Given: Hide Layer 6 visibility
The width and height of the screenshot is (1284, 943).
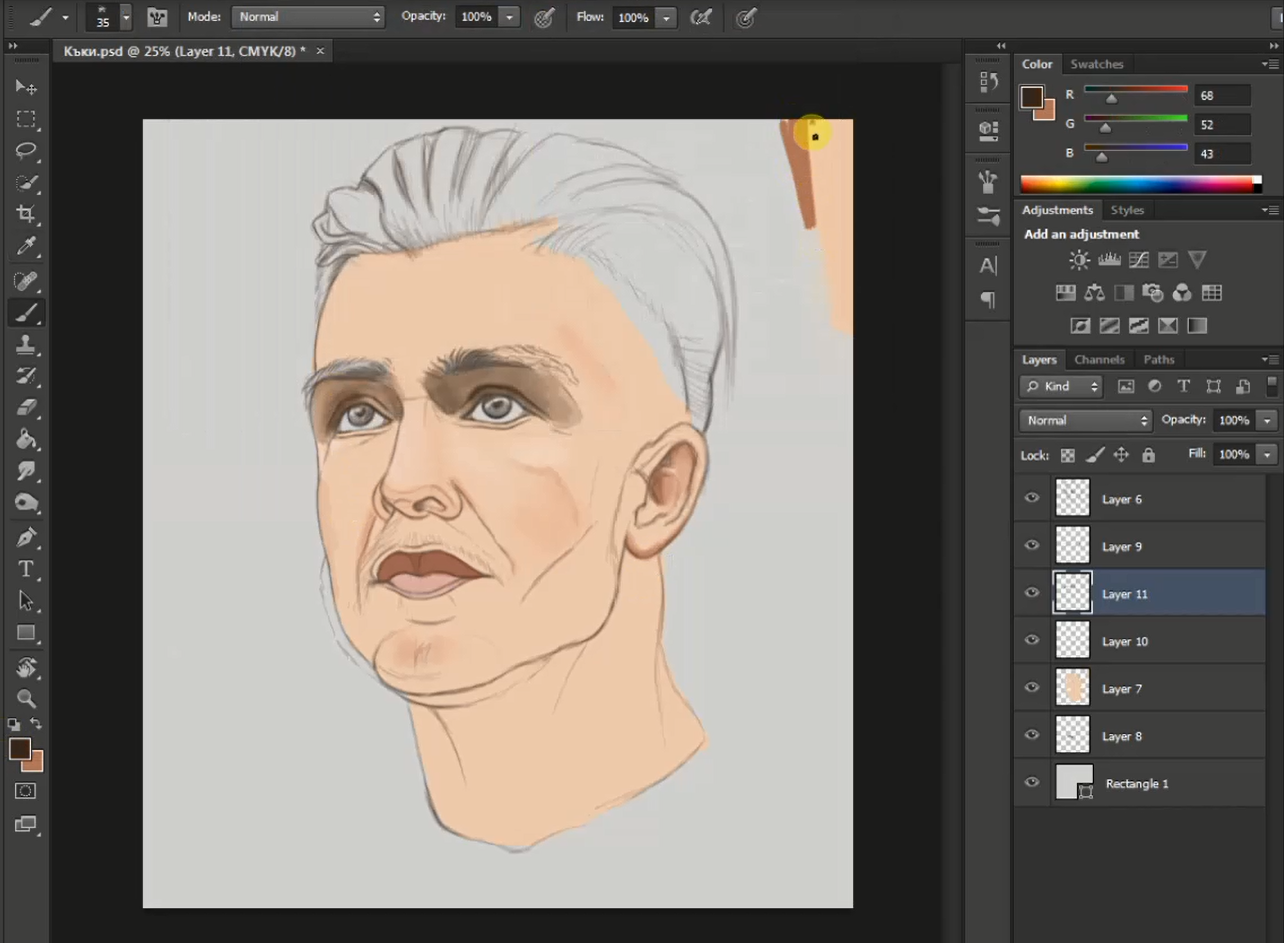Looking at the screenshot, I should tap(1032, 498).
